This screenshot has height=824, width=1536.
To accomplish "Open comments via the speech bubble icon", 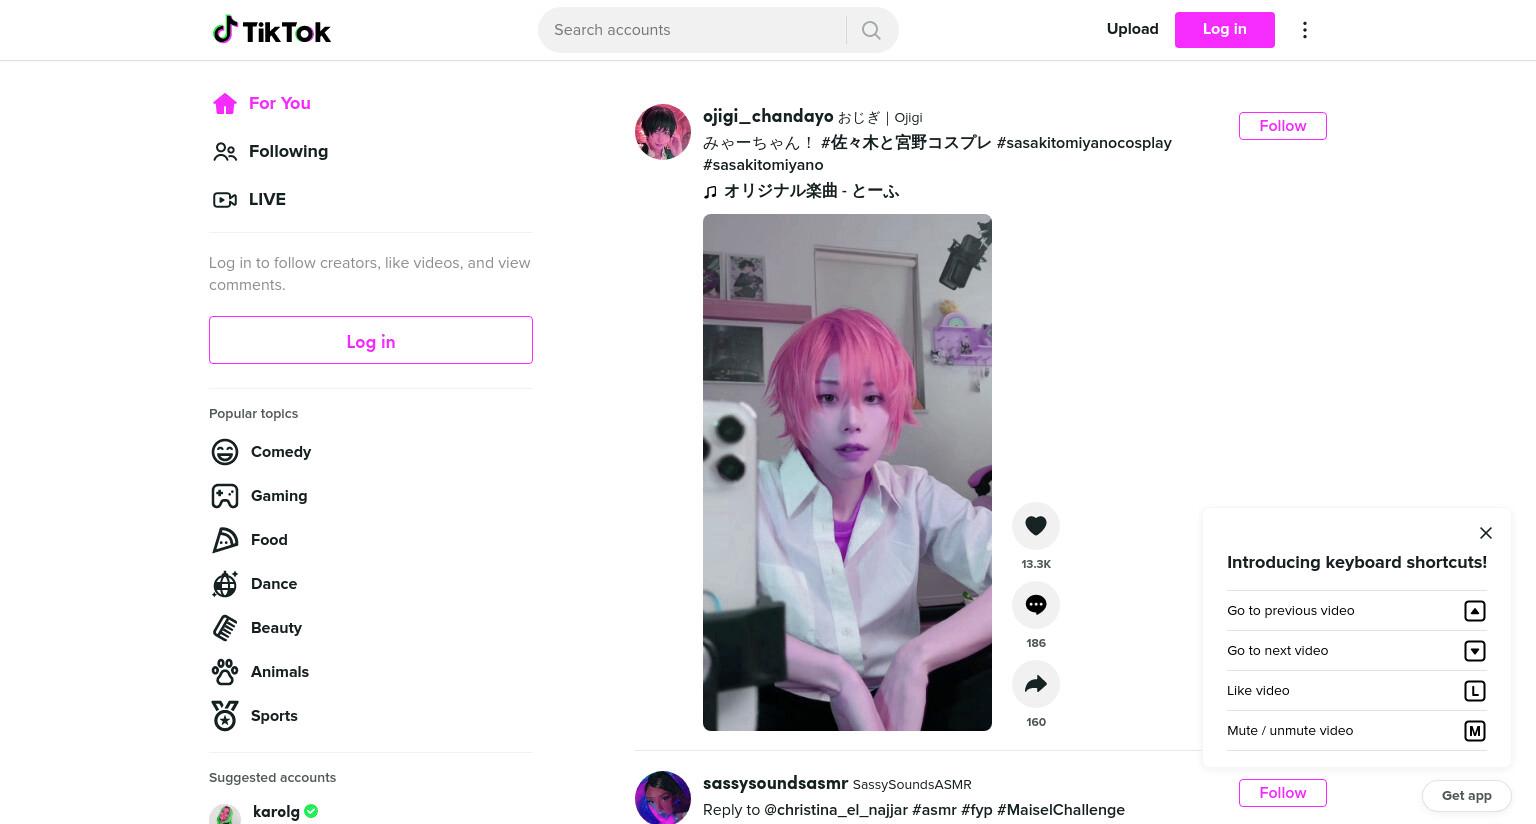I will pos(1036,605).
